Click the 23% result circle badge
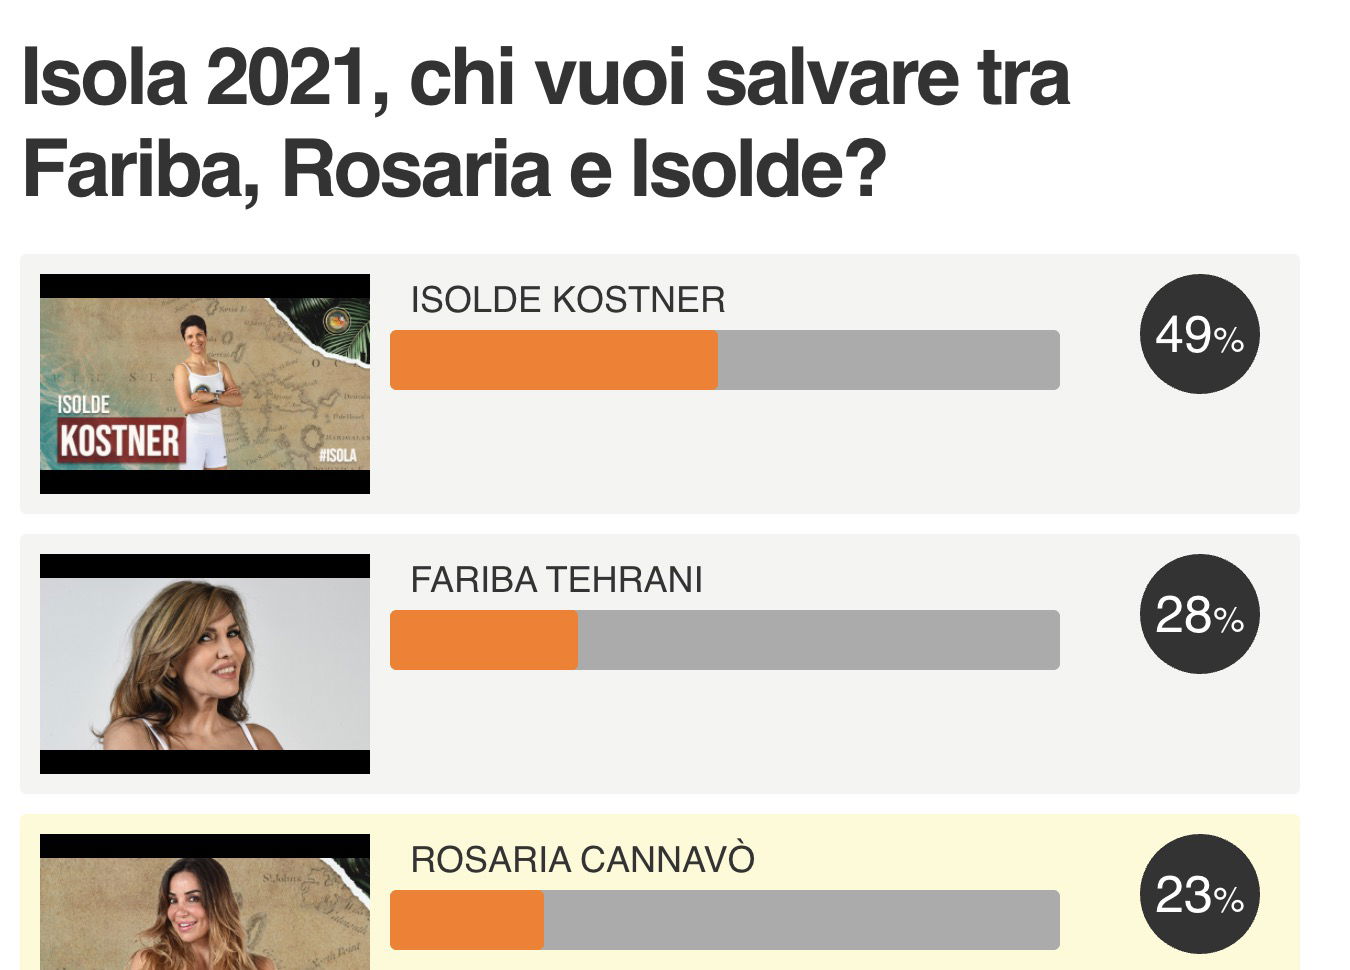1350x970 pixels. pos(1200,894)
